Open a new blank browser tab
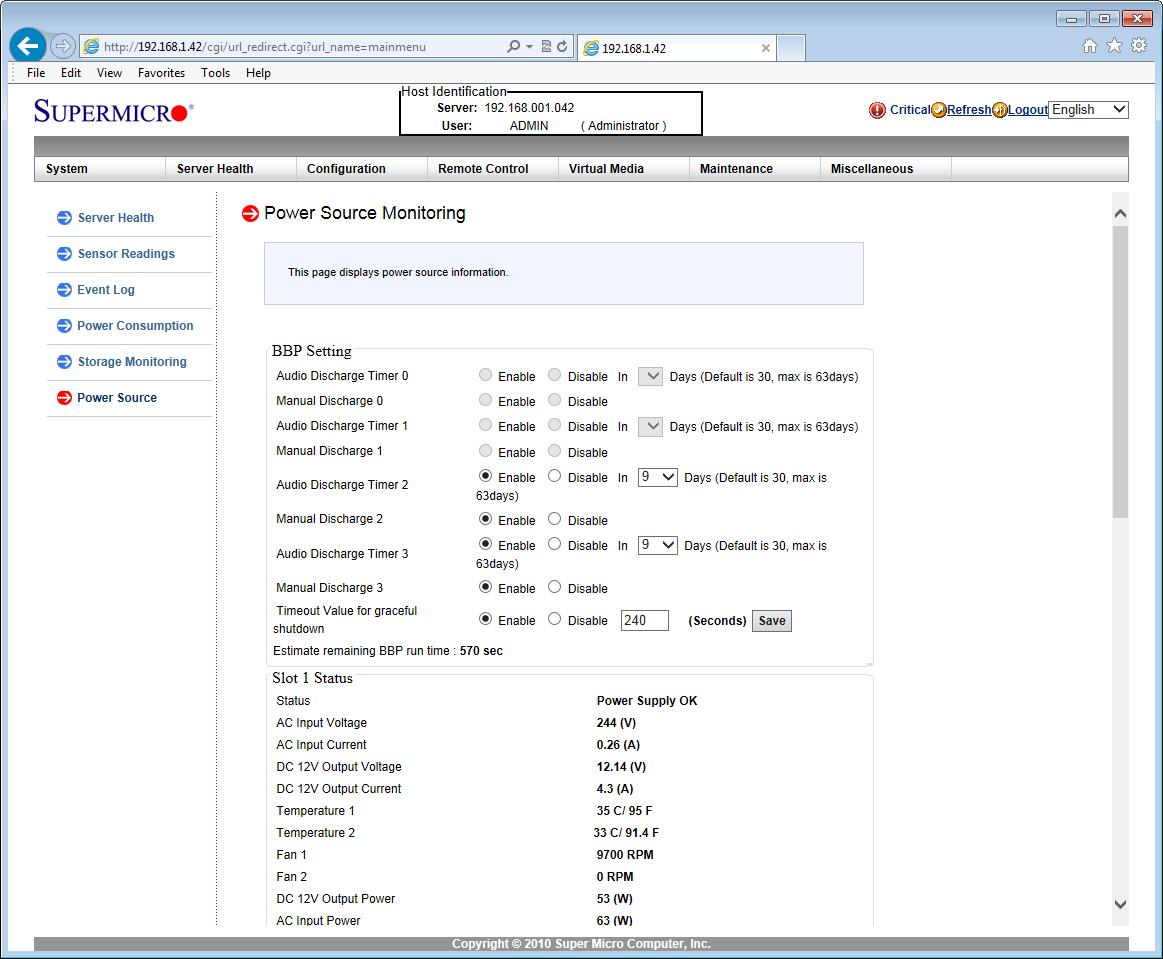The height and width of the screenshot is (959, 1163). coord(791,48)
